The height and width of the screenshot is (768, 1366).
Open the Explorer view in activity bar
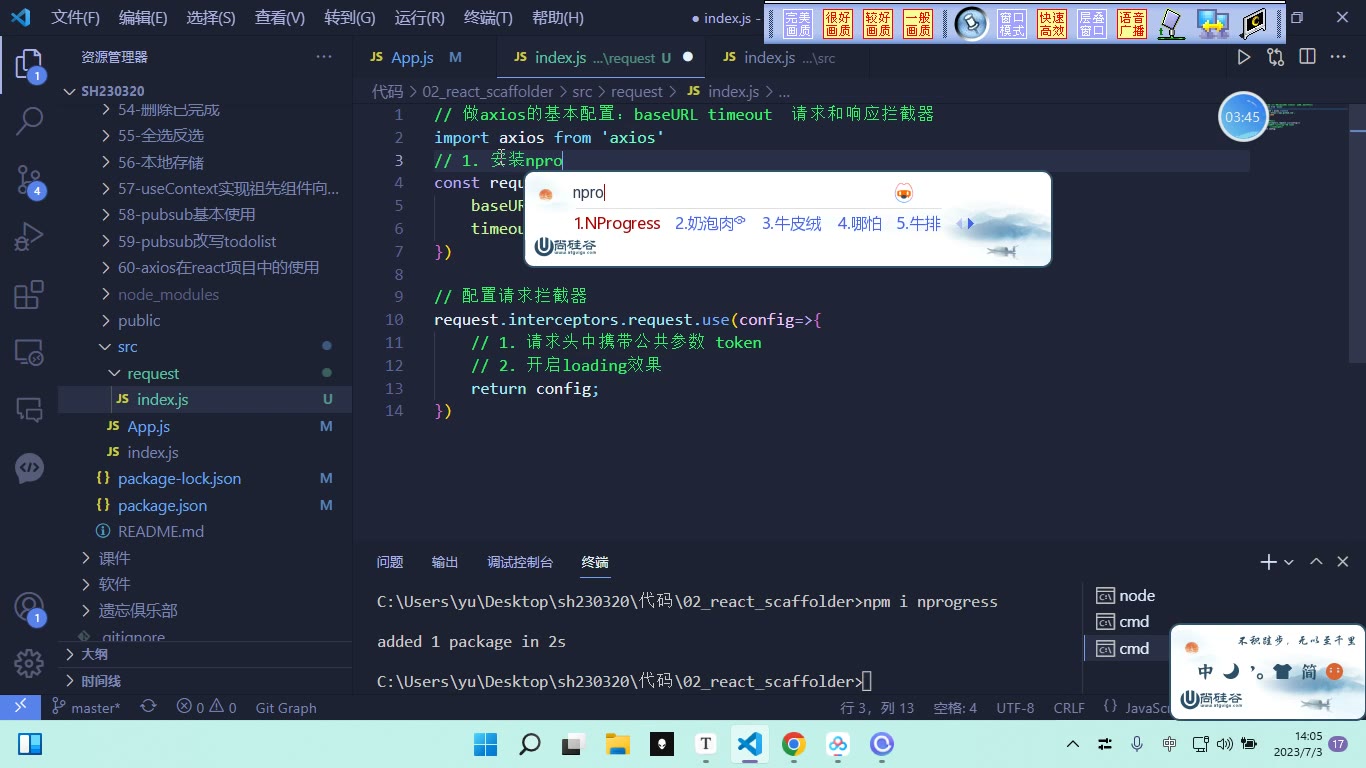click(29, 66)
